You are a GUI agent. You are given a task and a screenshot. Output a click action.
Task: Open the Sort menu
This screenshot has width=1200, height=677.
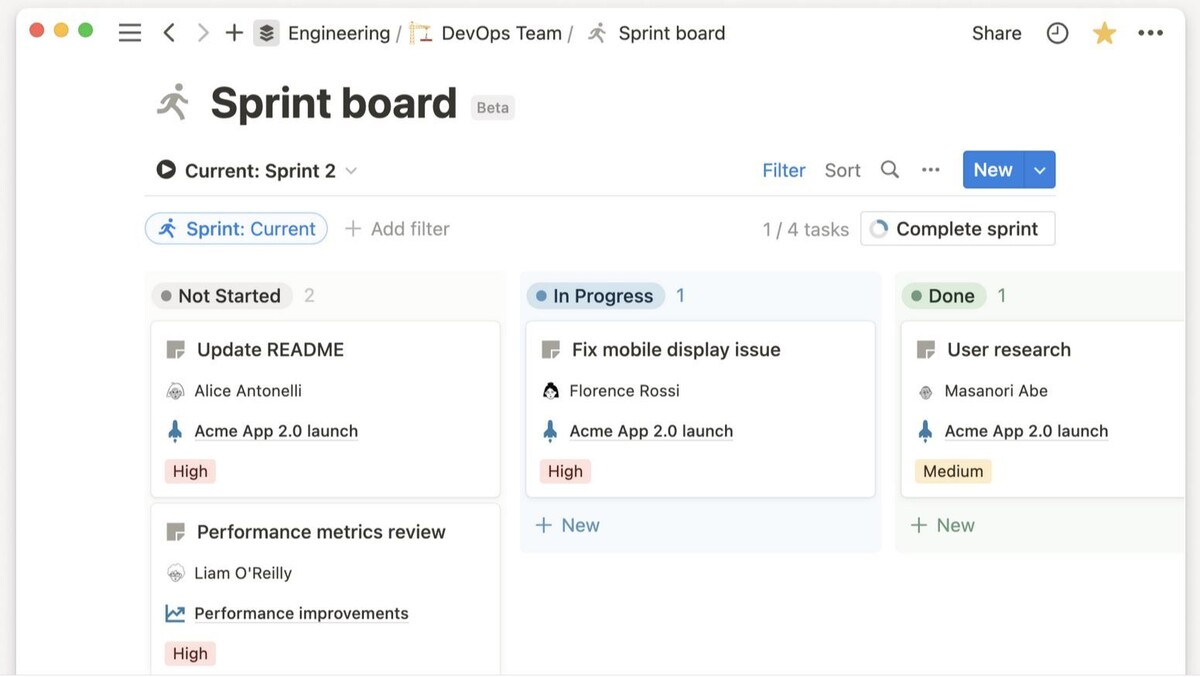pos(842,170)
